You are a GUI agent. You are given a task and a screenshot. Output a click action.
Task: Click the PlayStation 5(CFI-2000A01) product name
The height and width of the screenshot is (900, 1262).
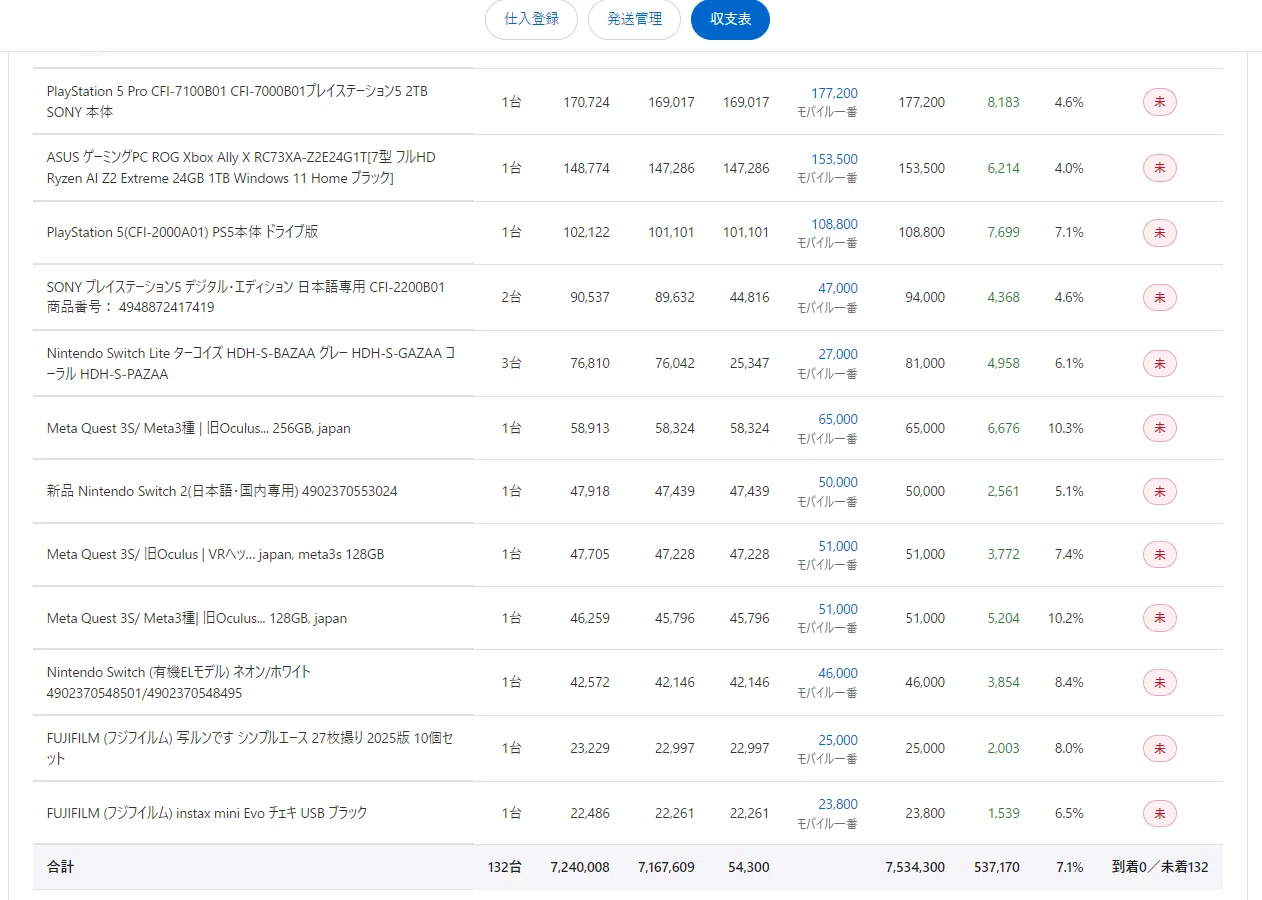click(182, 232)
